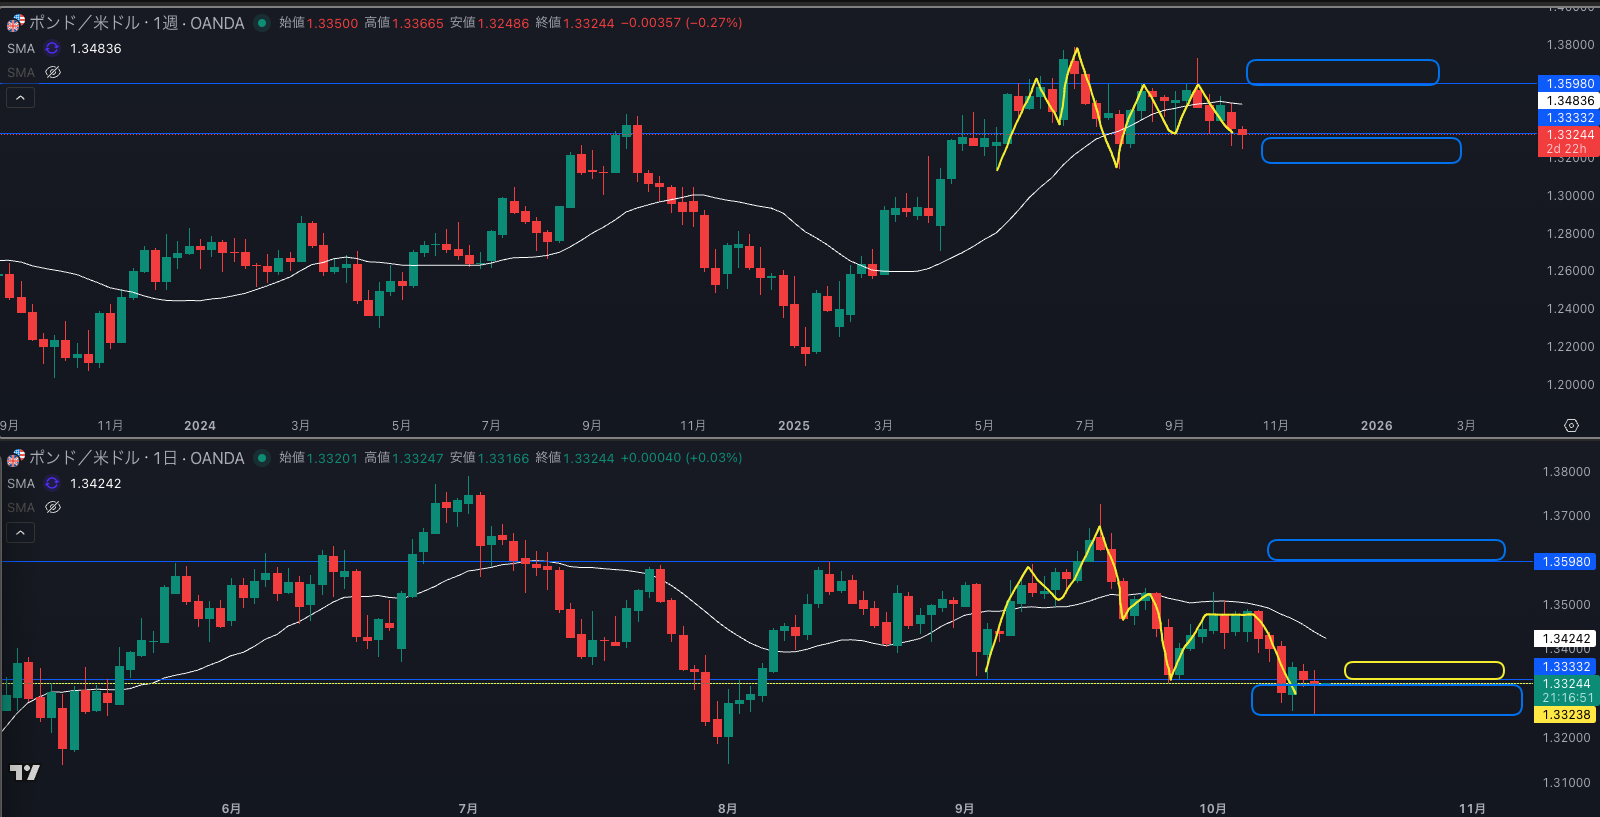Show the hidden SMA on the daily chart

tap(54, 507)
